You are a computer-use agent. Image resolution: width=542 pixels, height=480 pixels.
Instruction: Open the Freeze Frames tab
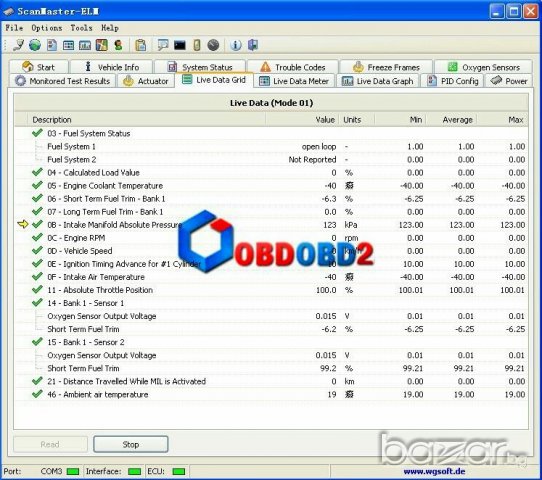(x=386, y=67)
